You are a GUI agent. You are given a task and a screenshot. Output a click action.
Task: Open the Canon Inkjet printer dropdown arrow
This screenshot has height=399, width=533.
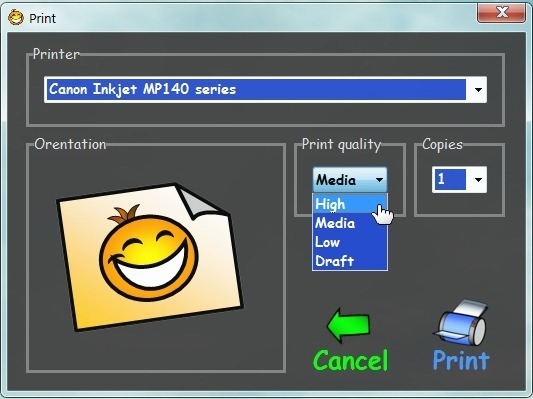(478, 90)
